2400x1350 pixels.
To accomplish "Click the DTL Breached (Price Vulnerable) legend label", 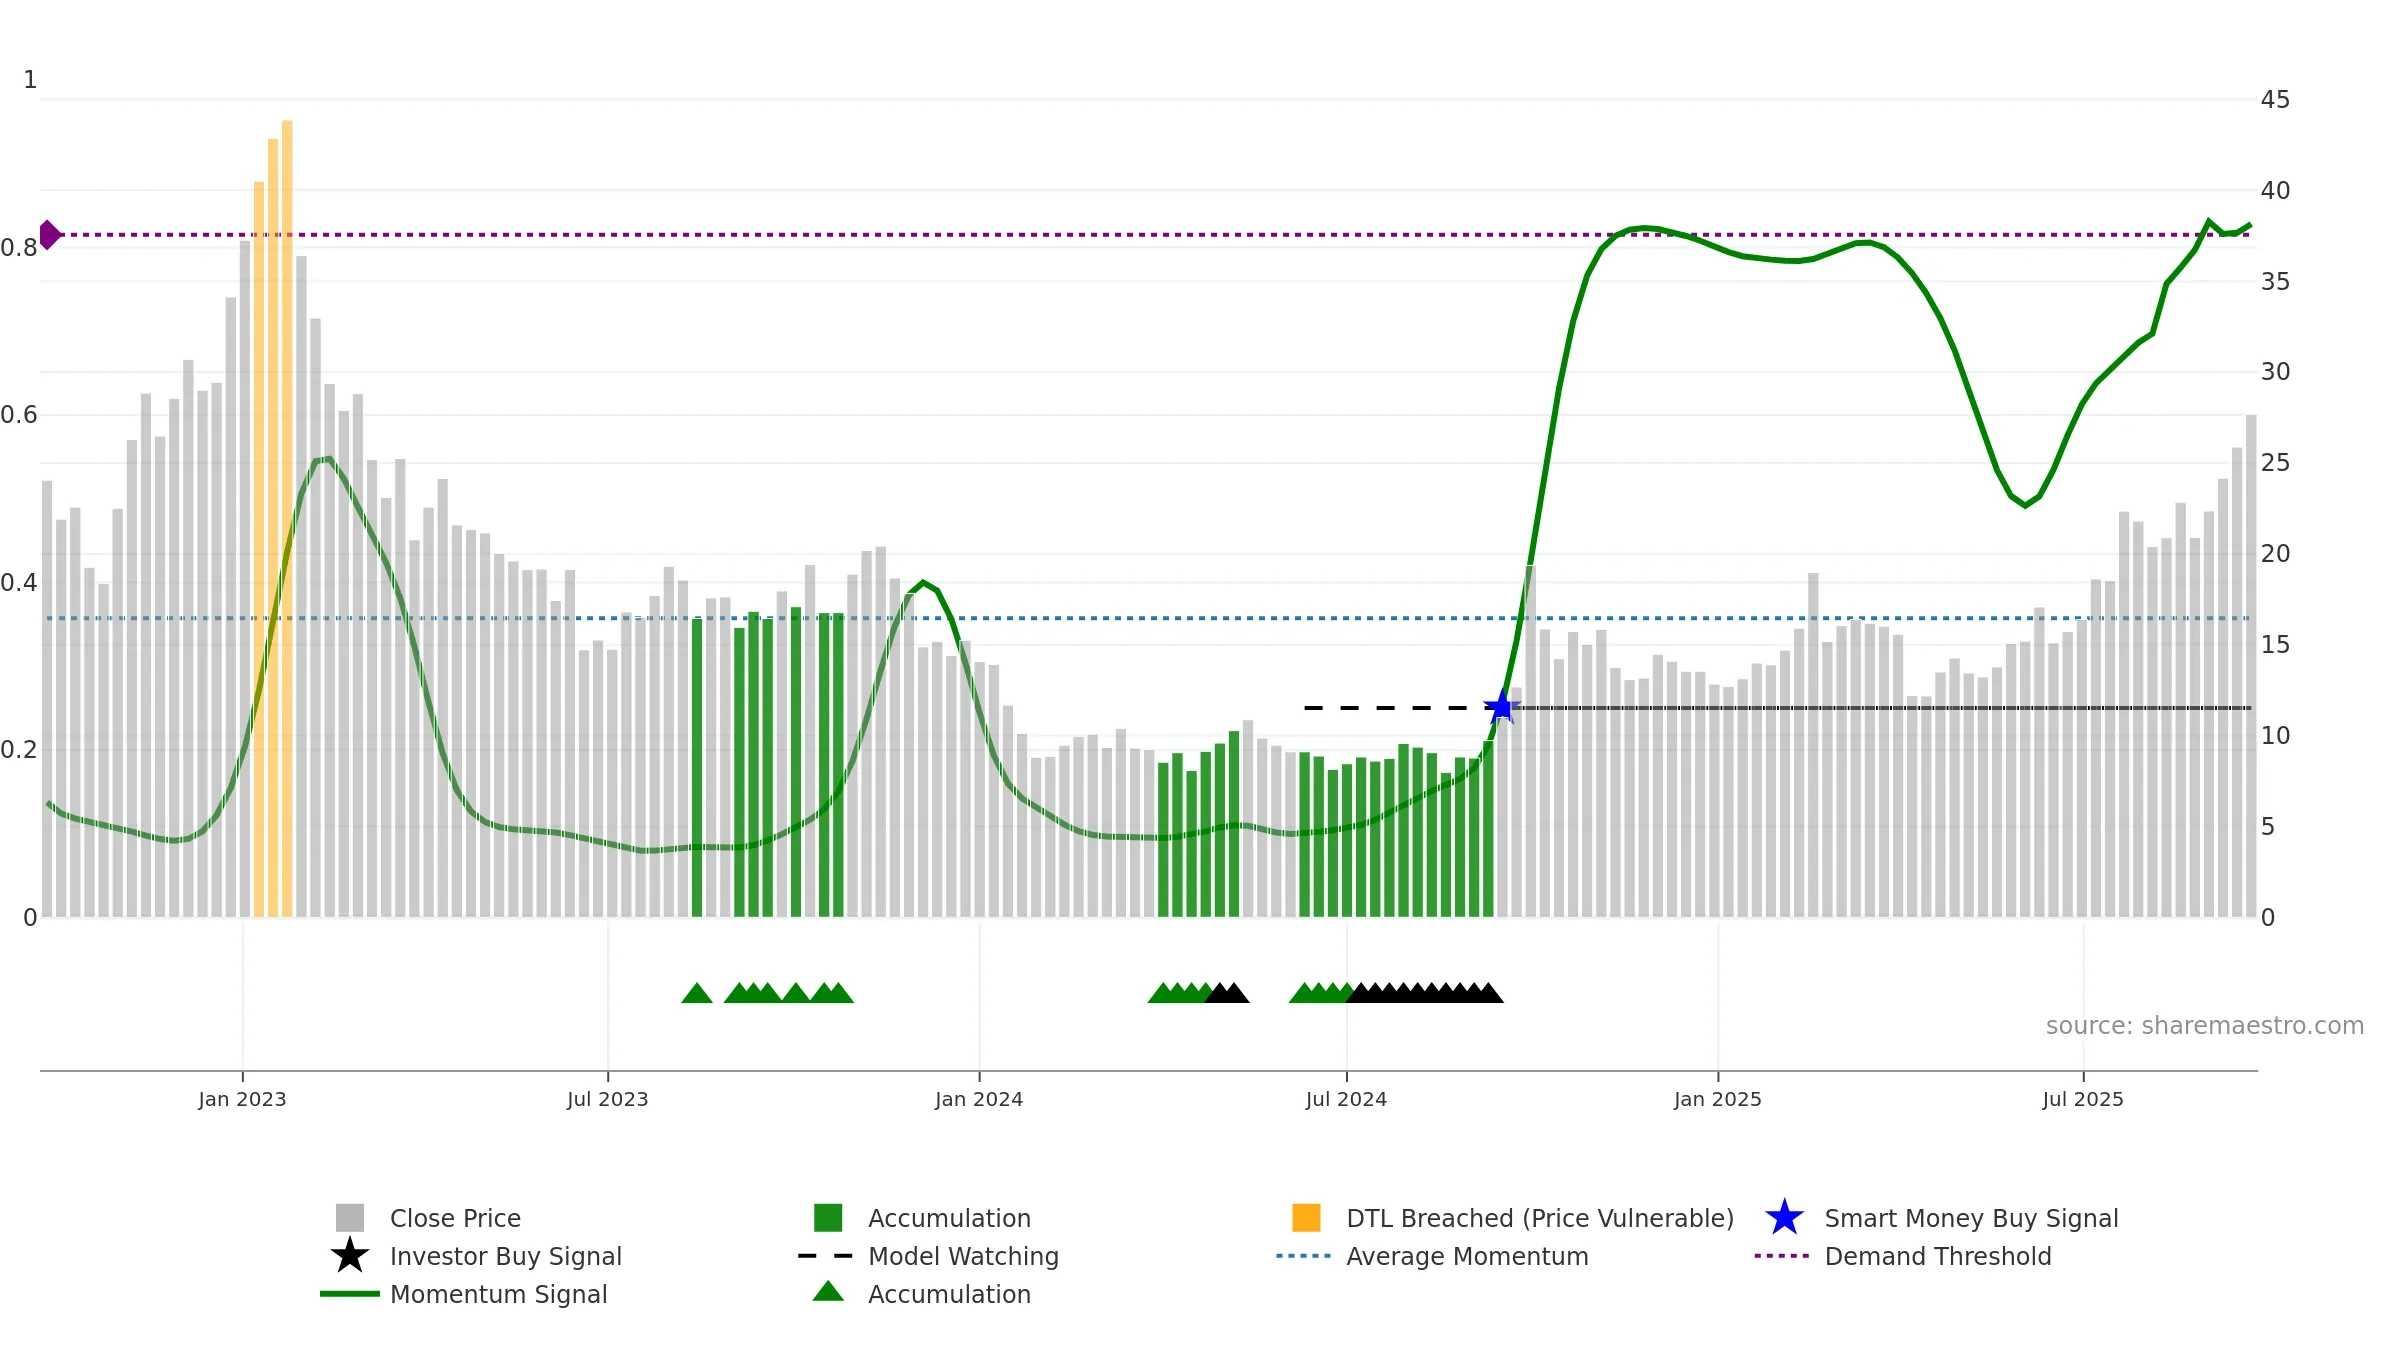I will pyautogui.click(x=1540, y=1218).
